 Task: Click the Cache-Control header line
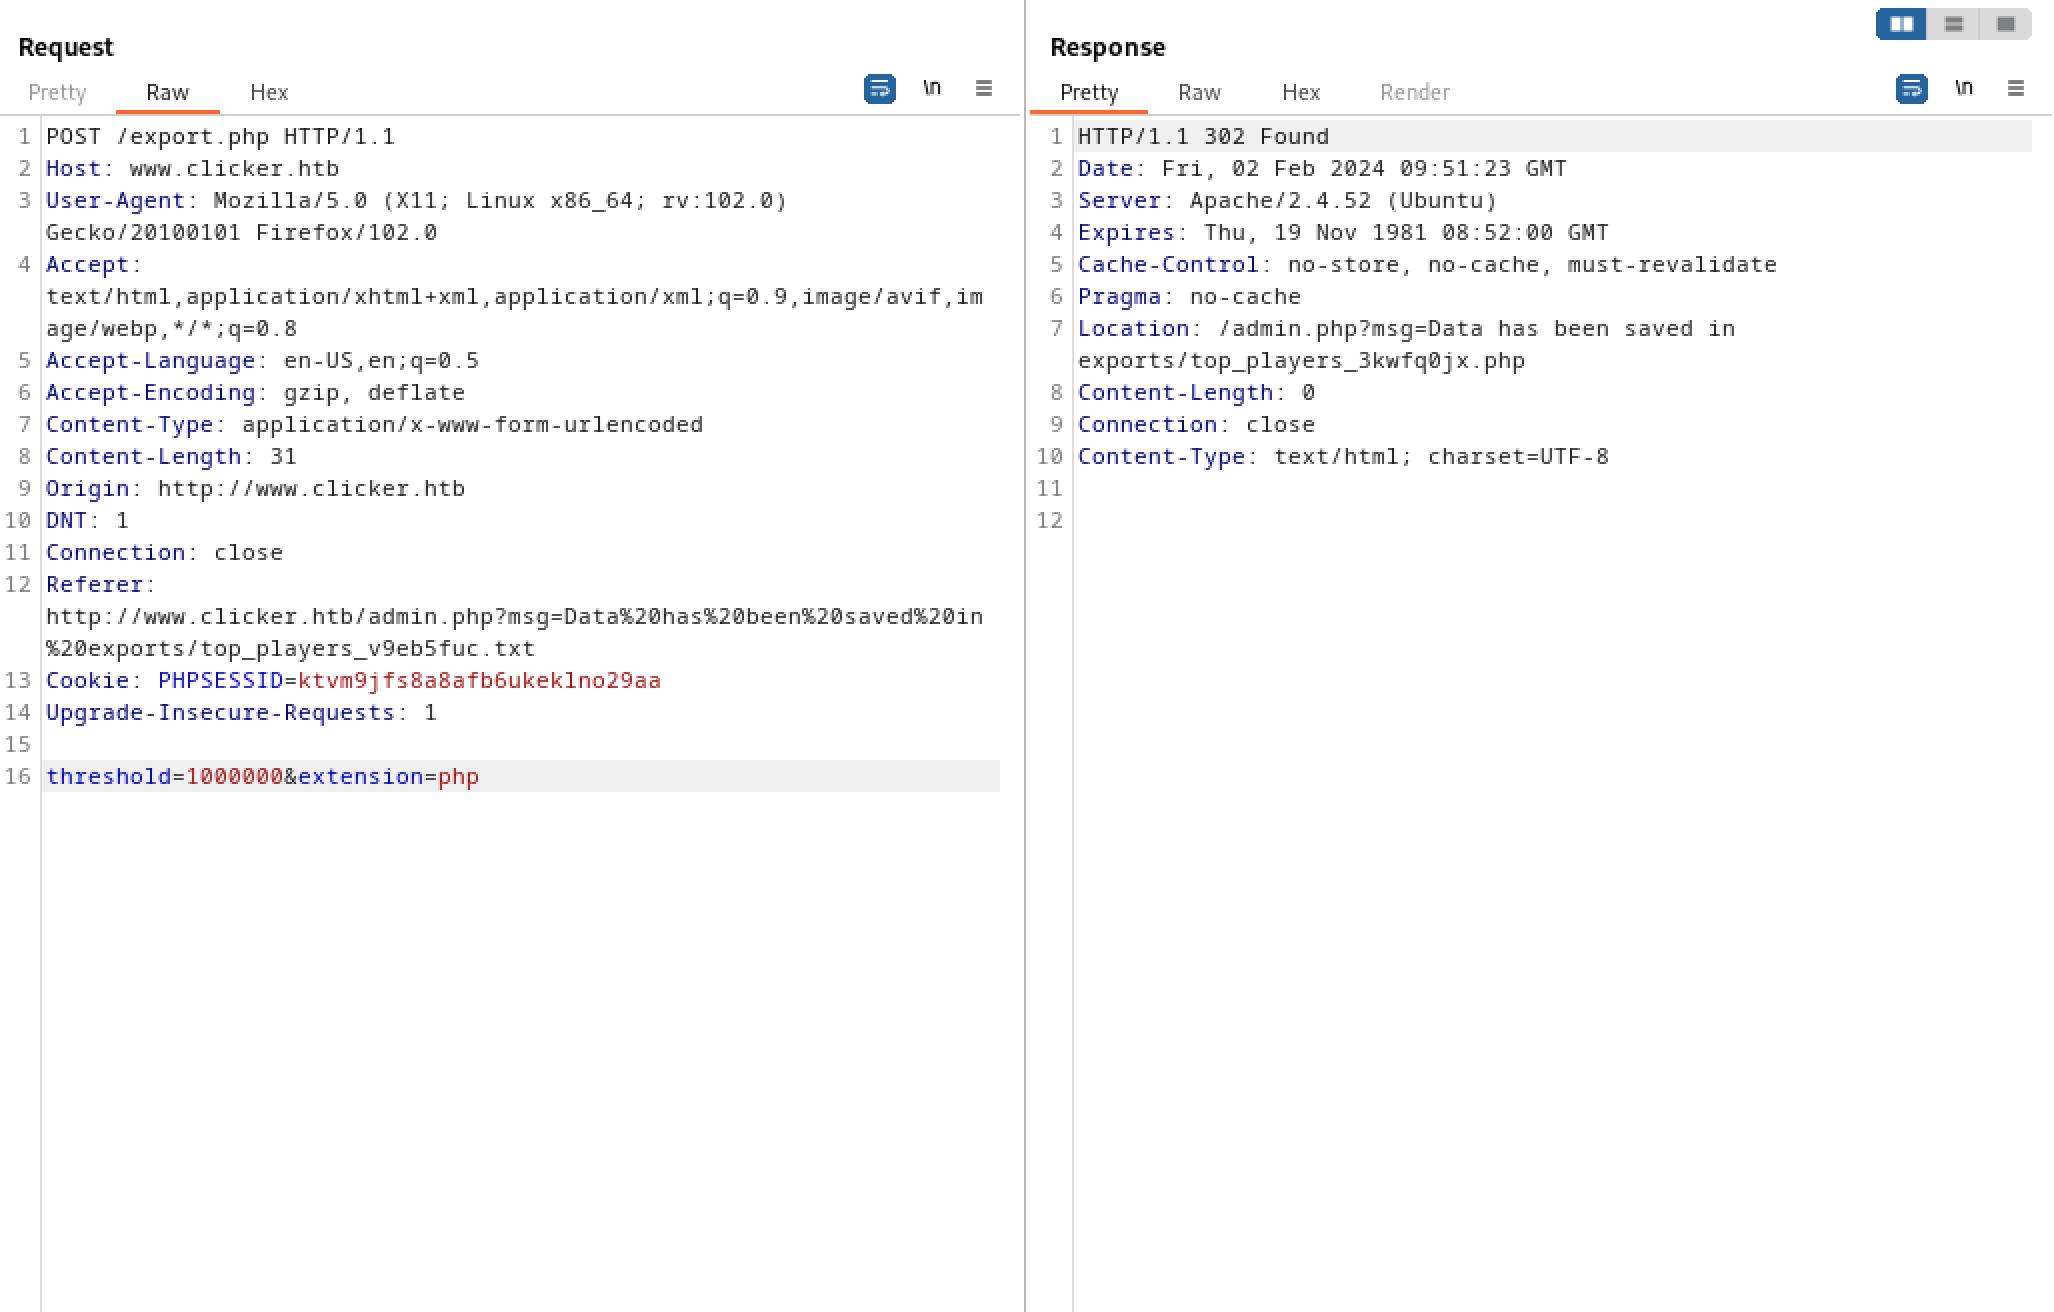pyautogui.click(x=1427, y=264)
